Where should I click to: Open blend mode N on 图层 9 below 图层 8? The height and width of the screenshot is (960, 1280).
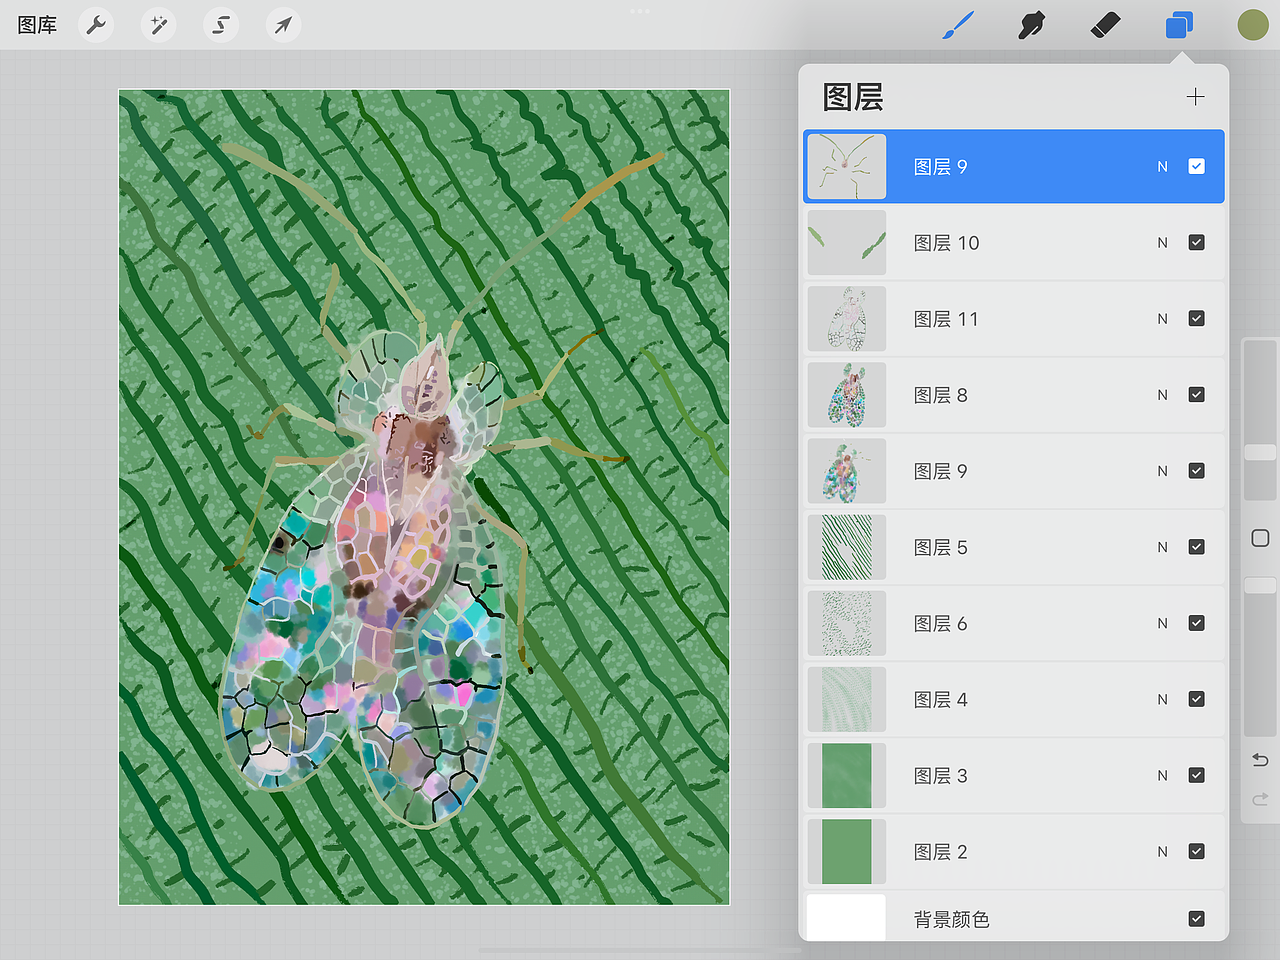tap(1162, 471)
